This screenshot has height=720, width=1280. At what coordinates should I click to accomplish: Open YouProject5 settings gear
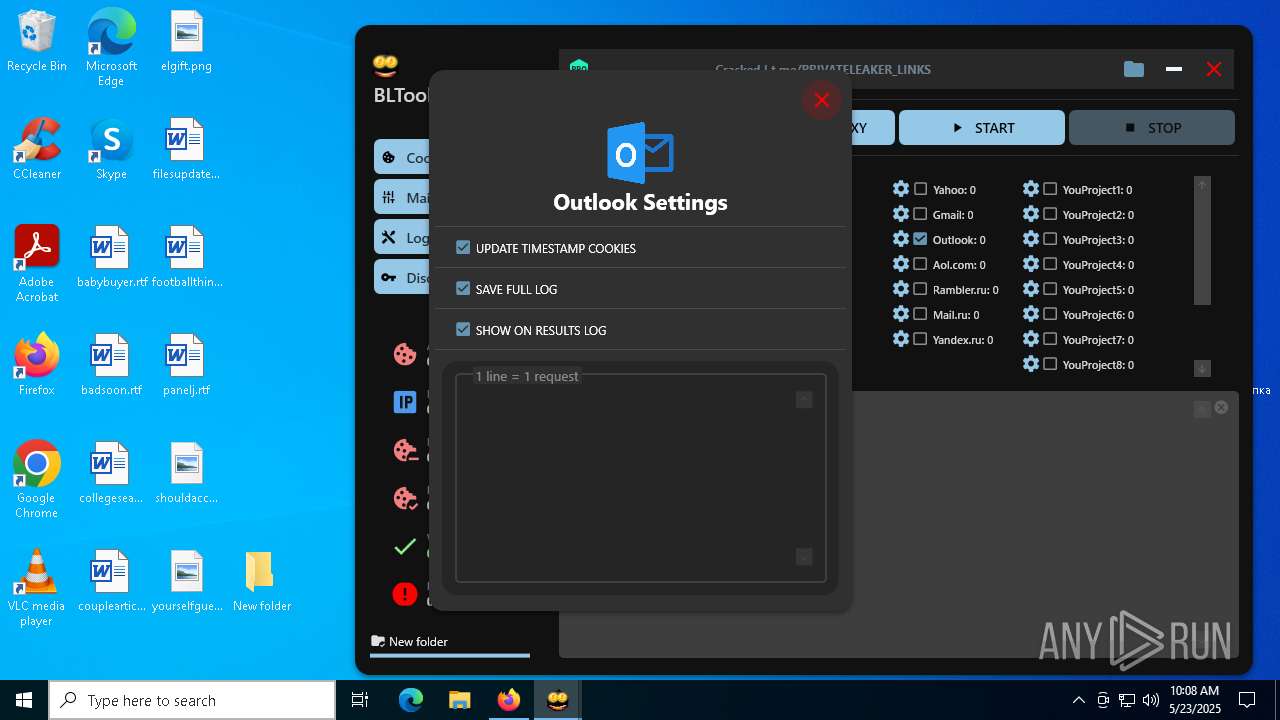[1031, 289]
